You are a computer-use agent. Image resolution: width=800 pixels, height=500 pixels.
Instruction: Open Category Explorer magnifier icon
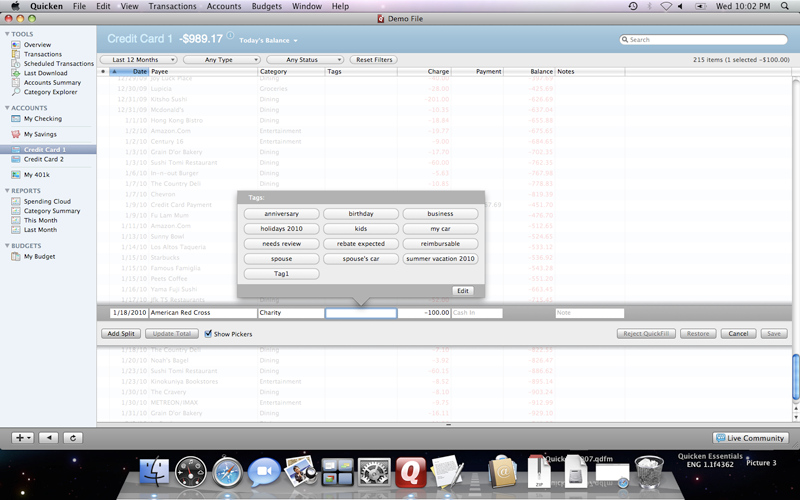pos(16,92)
